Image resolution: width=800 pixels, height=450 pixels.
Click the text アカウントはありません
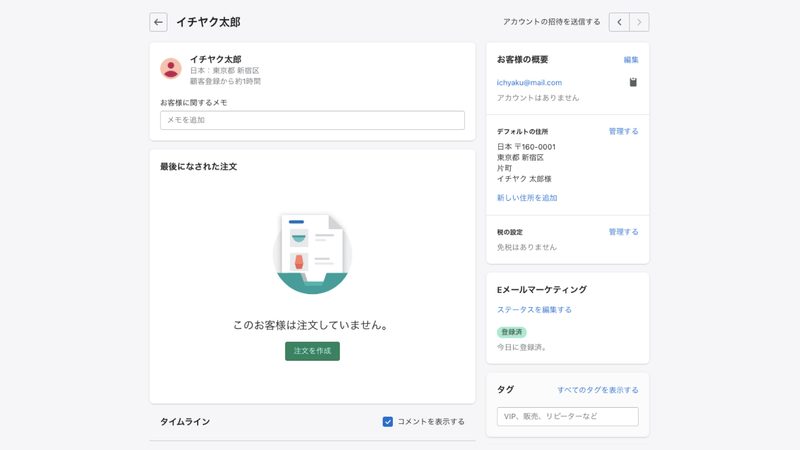538,97
